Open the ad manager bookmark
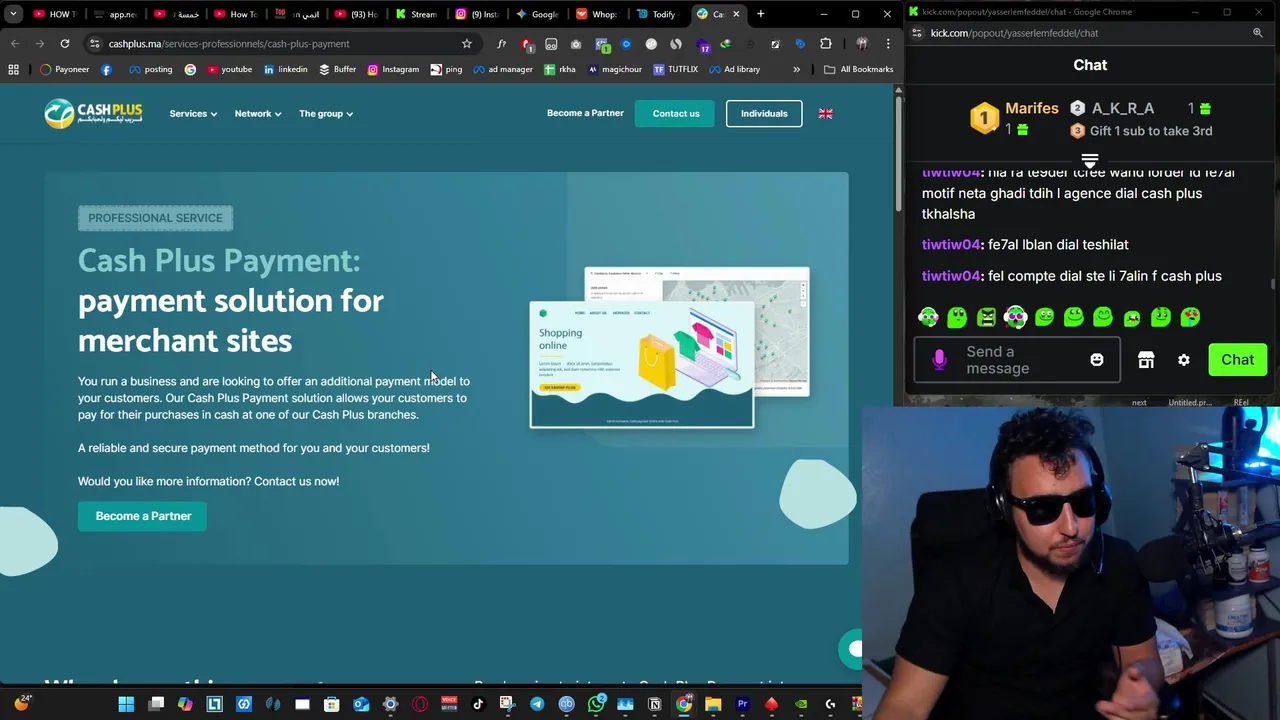Viewport: 1280px width, 720px height. coord(503,70)
